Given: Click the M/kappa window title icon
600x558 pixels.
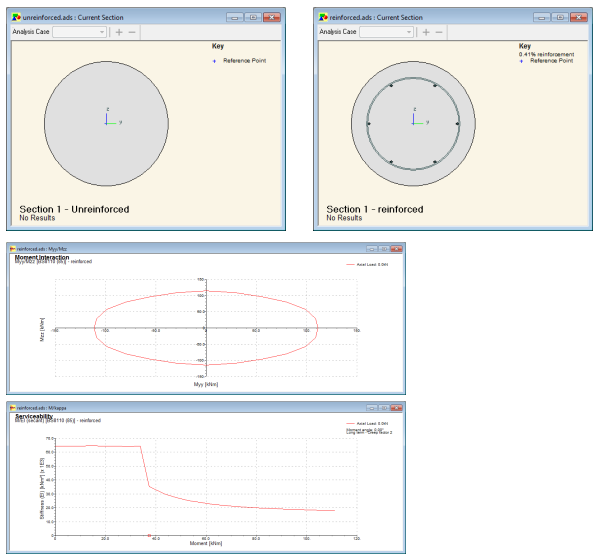Looking at the screenshot, I should tap(13, 408).
